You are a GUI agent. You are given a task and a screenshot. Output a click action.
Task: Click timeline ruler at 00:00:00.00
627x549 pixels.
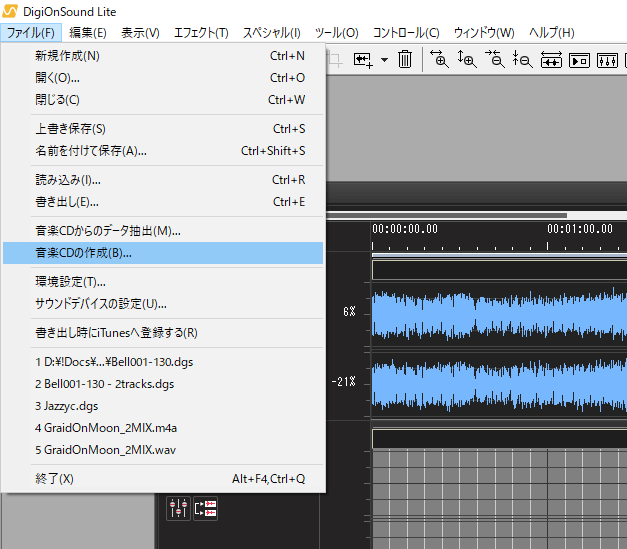click(405, 229)
